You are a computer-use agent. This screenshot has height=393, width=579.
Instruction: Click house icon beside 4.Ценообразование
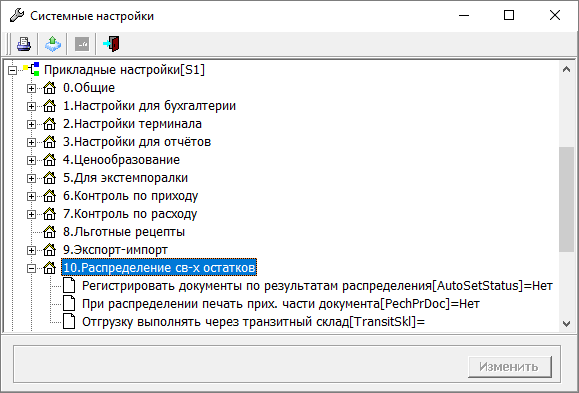coord(49,160)
